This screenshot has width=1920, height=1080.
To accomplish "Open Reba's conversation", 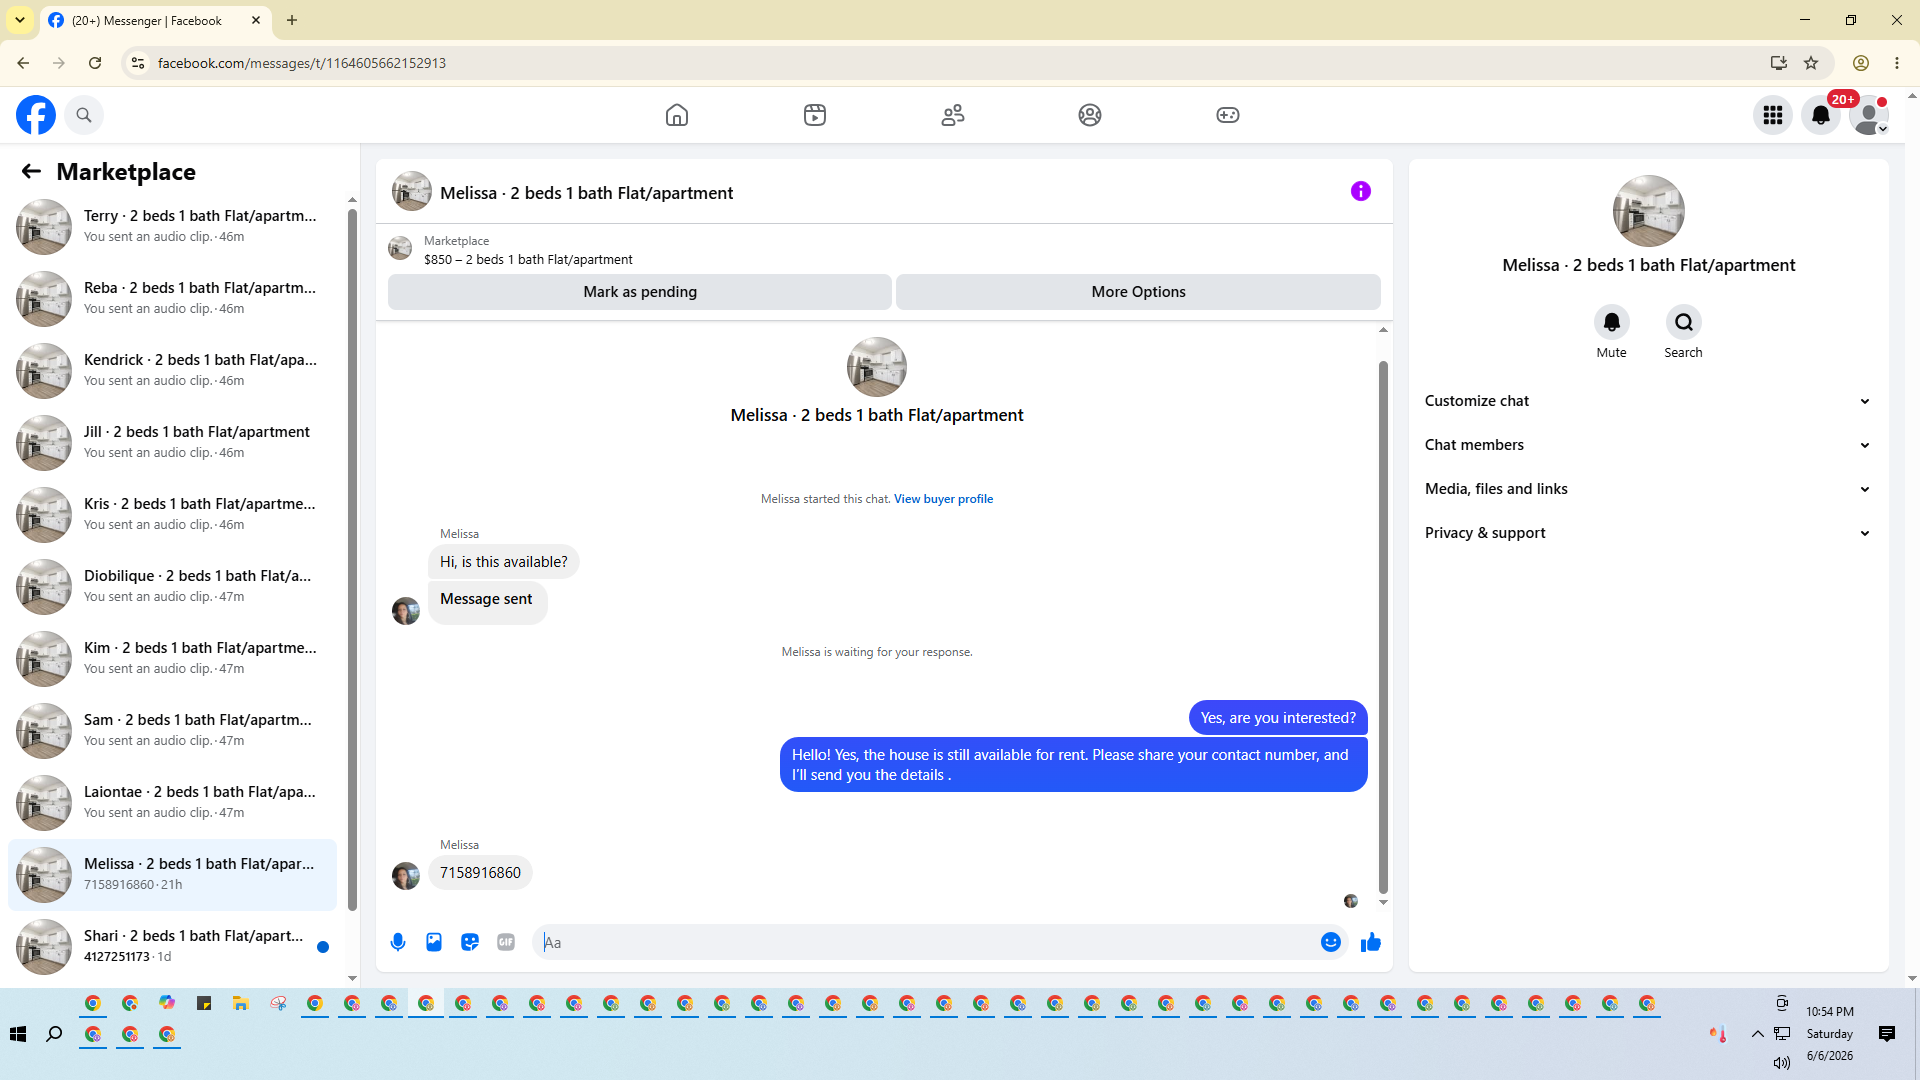I will coord(172,299).
